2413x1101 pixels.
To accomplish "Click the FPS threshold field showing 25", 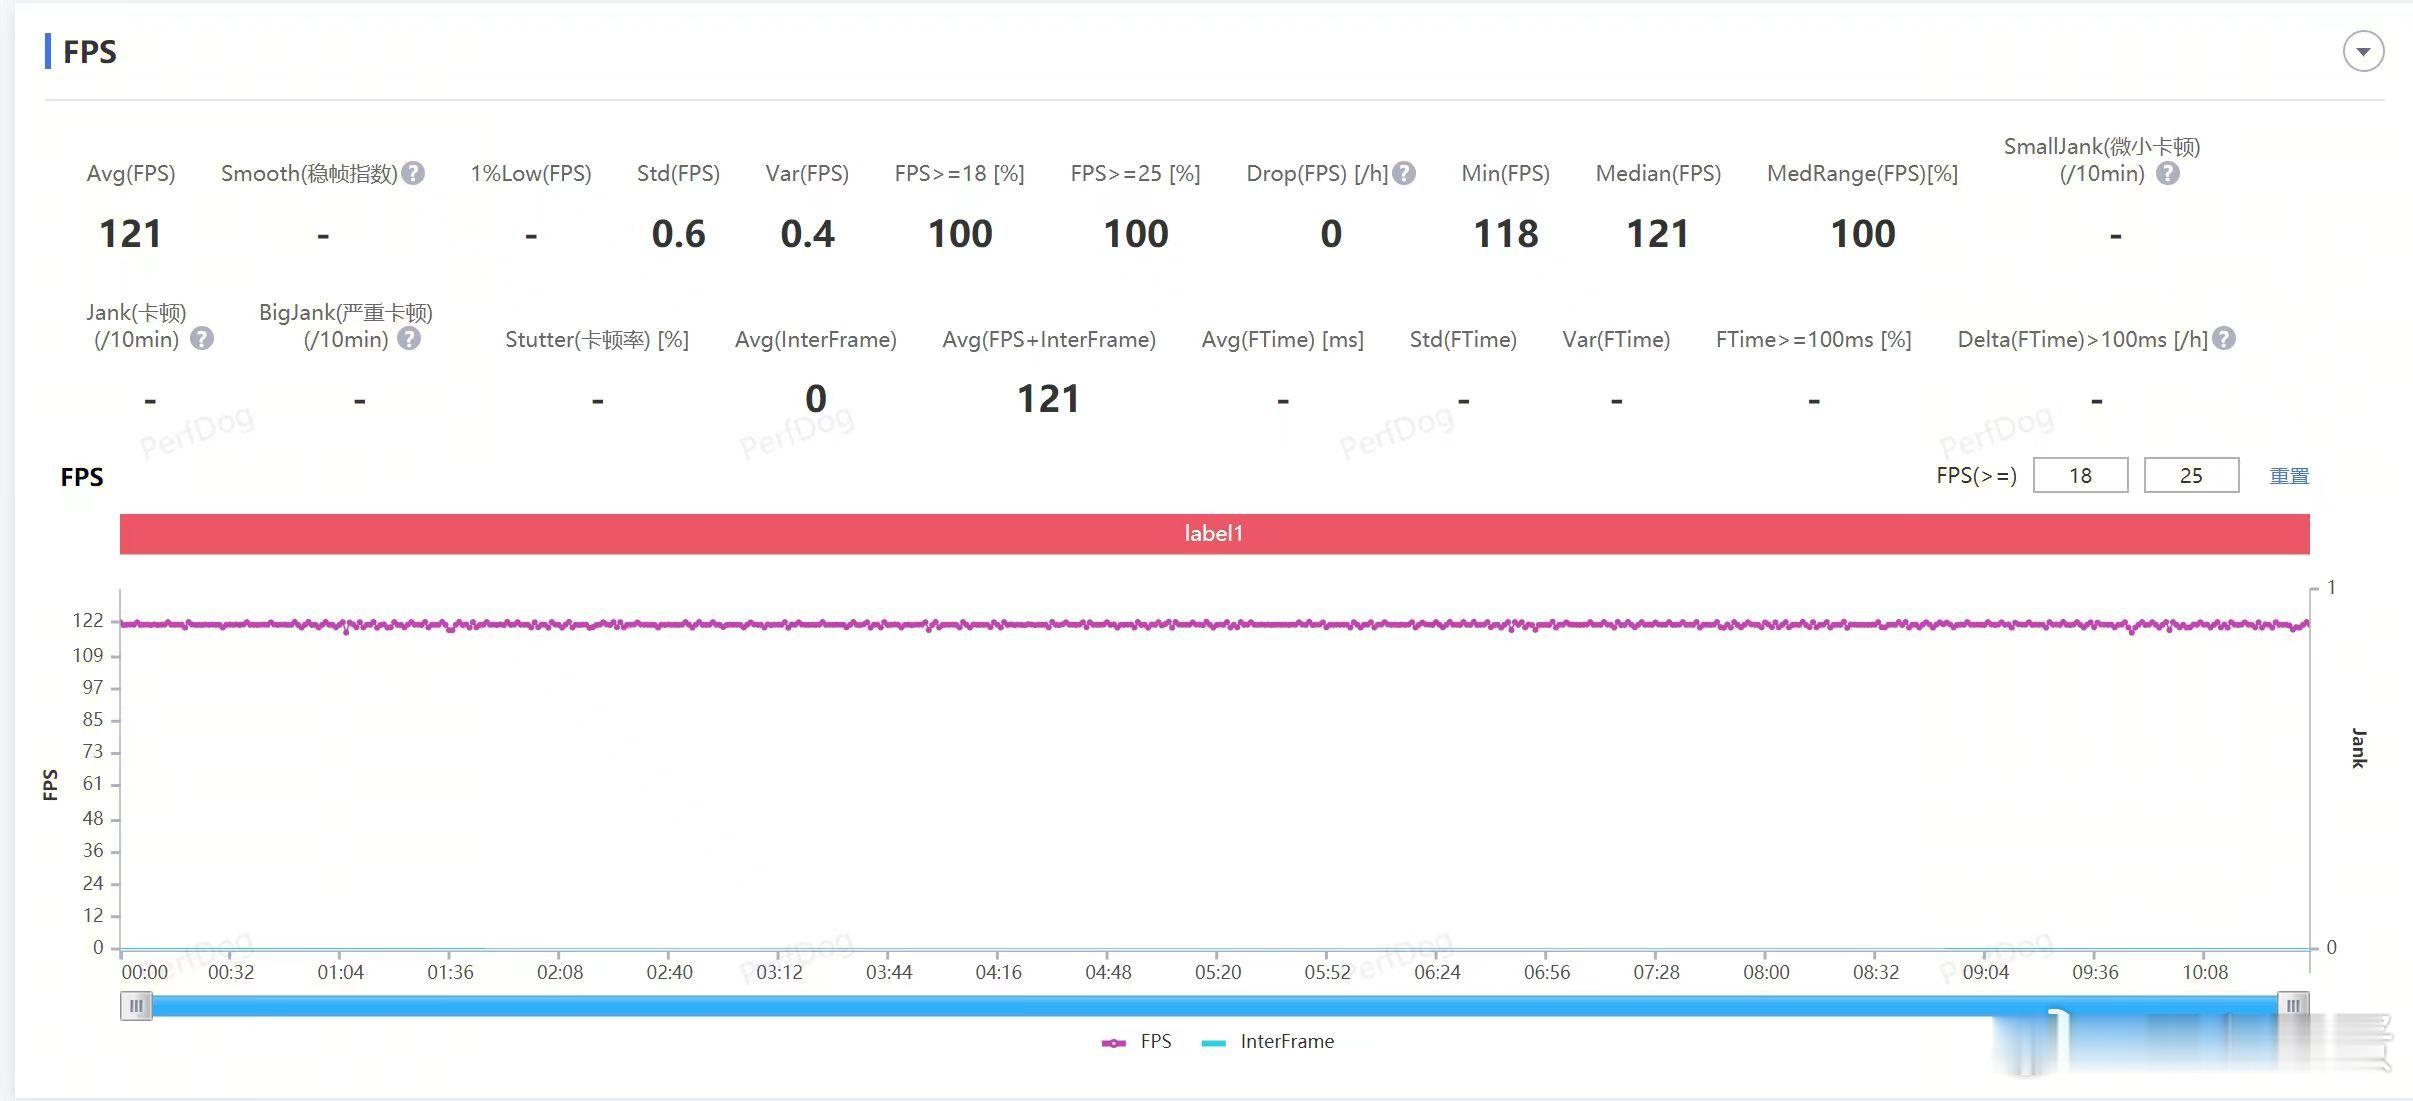I will coord(2191,476).
